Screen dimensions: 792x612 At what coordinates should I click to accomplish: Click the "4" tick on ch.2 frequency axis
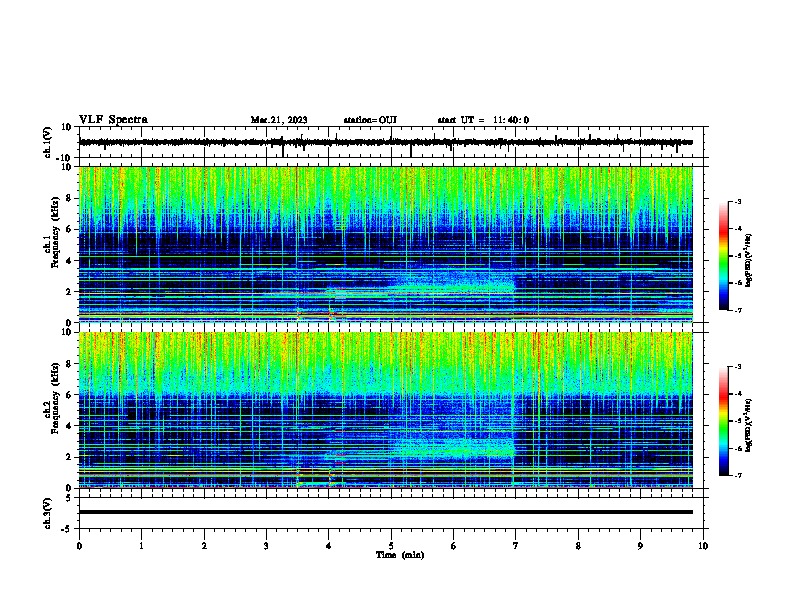(70, 426)
